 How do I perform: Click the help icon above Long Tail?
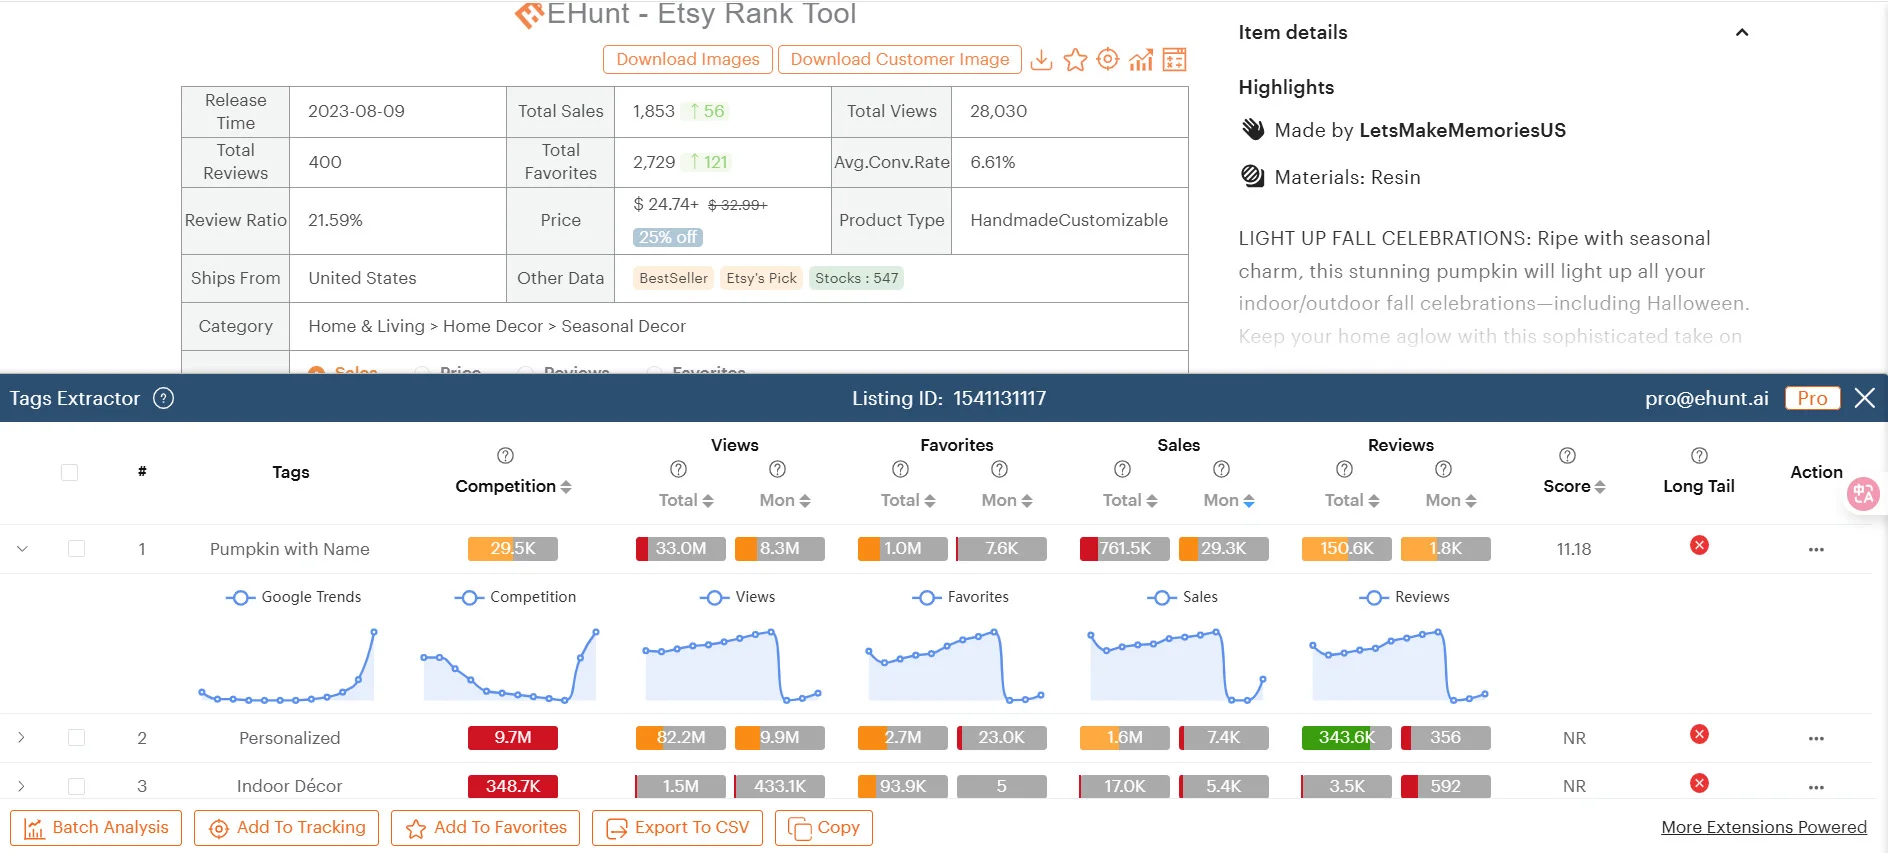click(x=1700, y=456)
